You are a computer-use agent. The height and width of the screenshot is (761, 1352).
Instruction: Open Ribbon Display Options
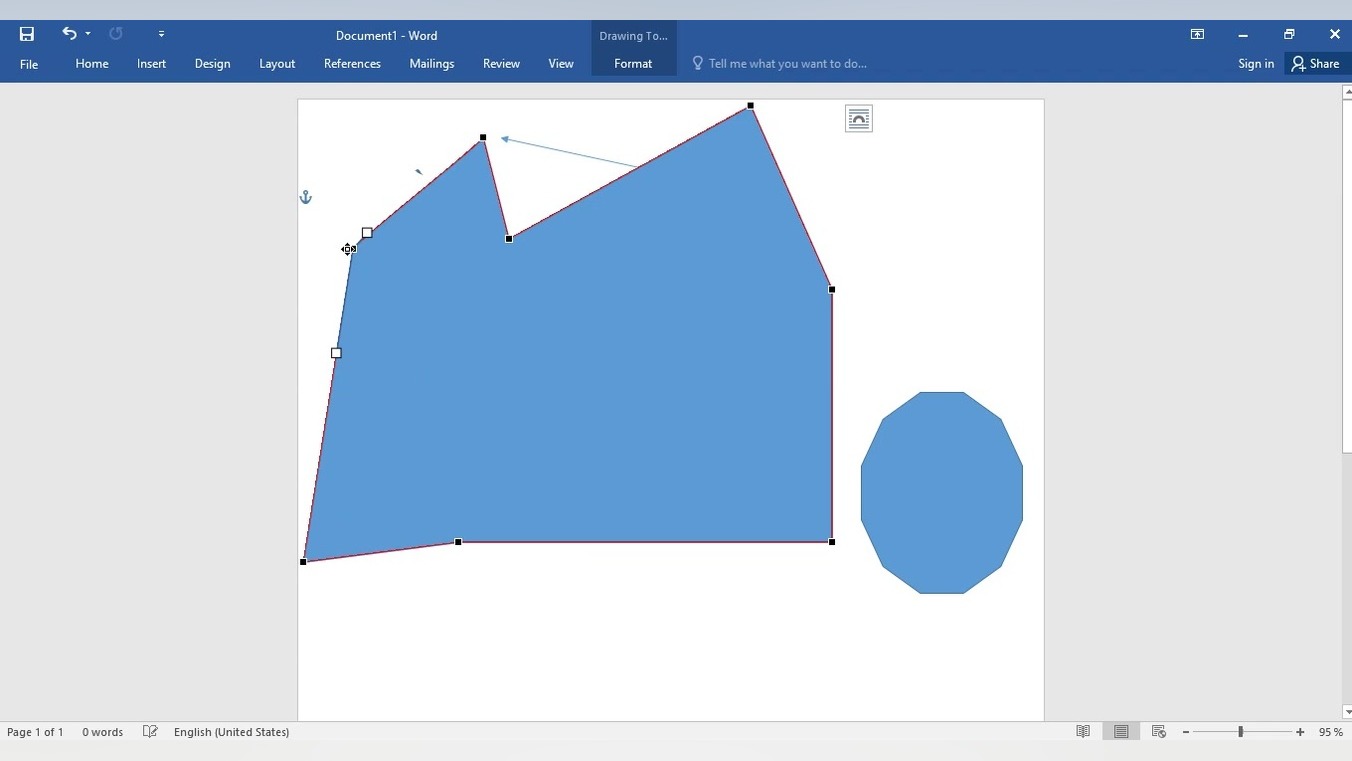point(1197,34)
